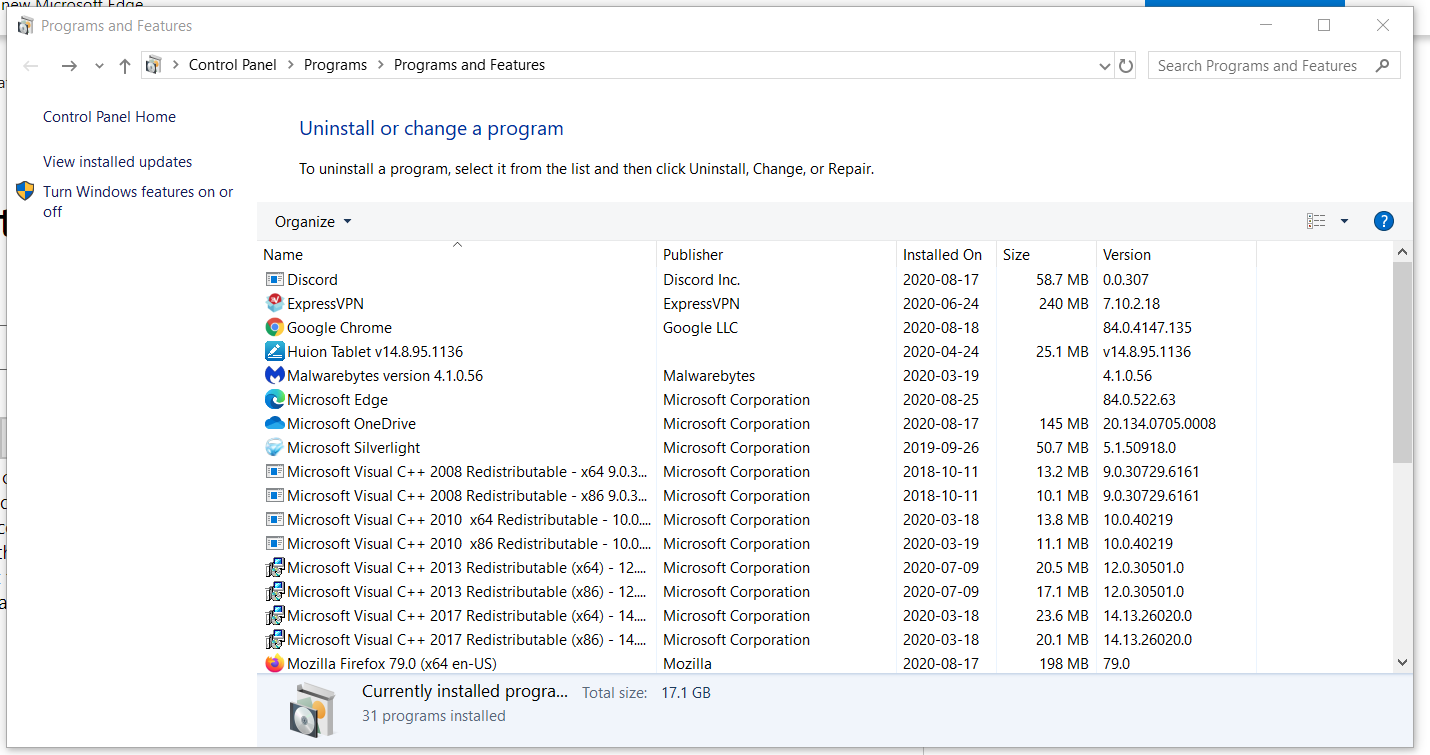Viewport: 1430px width, 755px height.
Task: Click the Google Chrome icon in the list
Action: point(275,328)
